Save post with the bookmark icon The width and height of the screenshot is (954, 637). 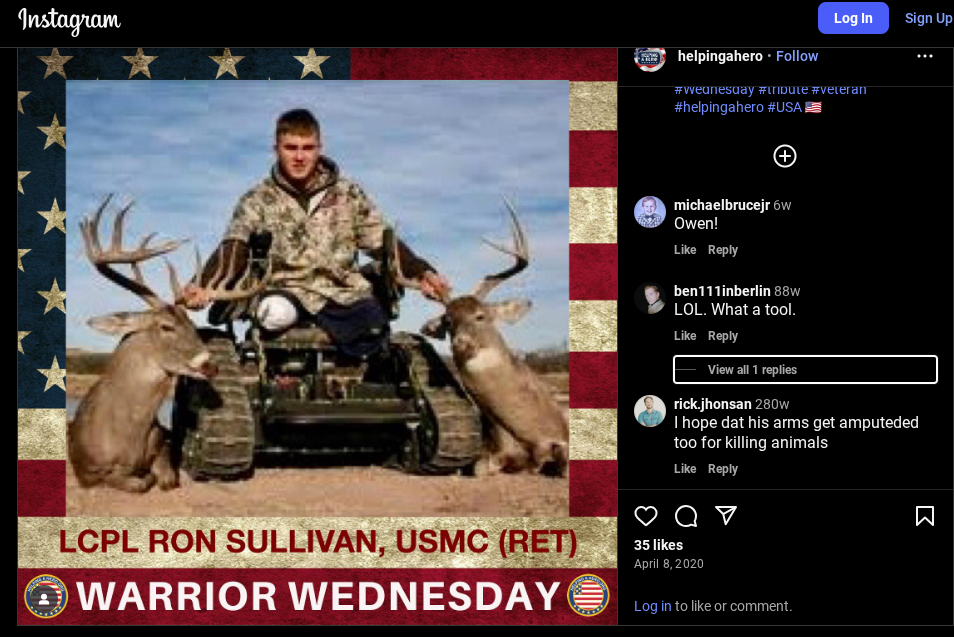924,516
